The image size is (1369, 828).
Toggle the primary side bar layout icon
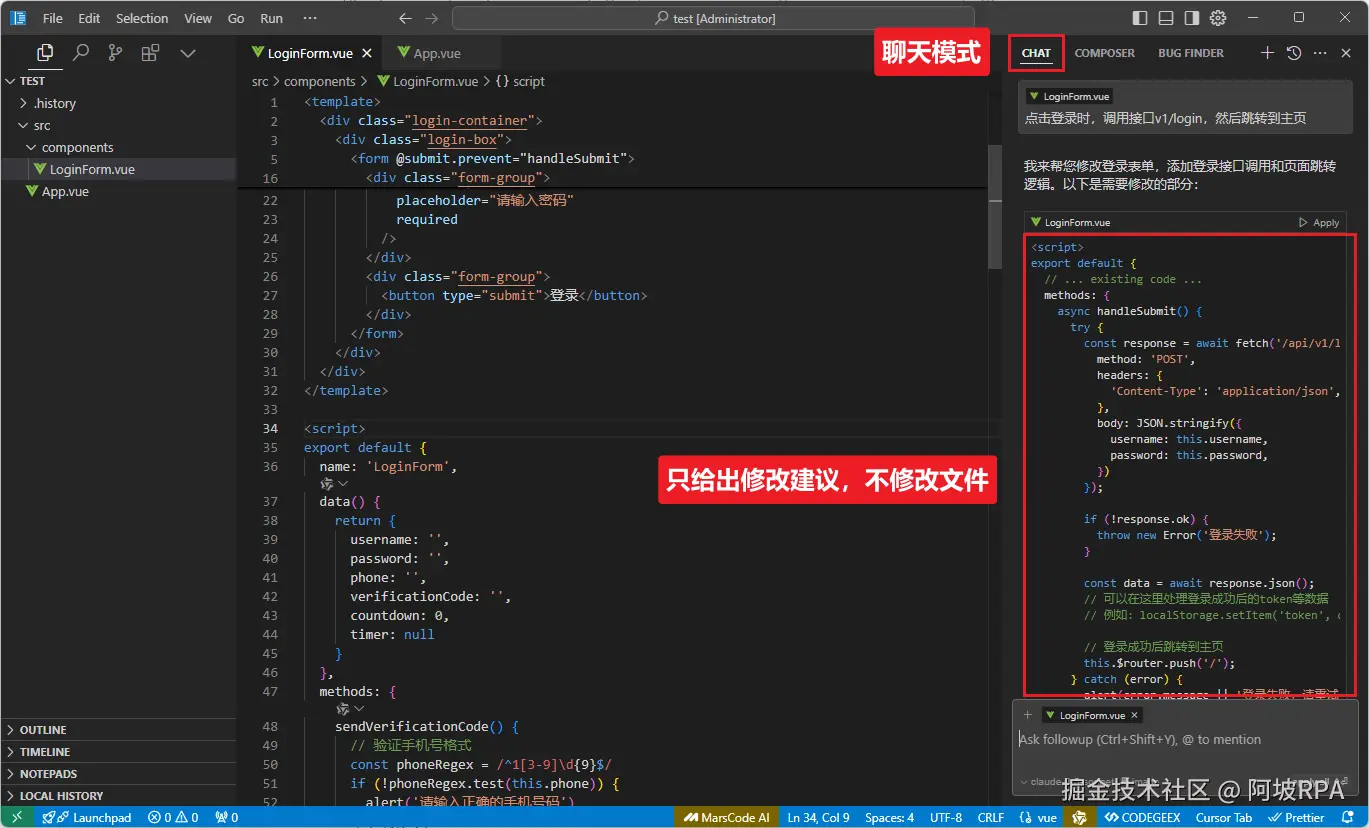(x=1140, y=18)
